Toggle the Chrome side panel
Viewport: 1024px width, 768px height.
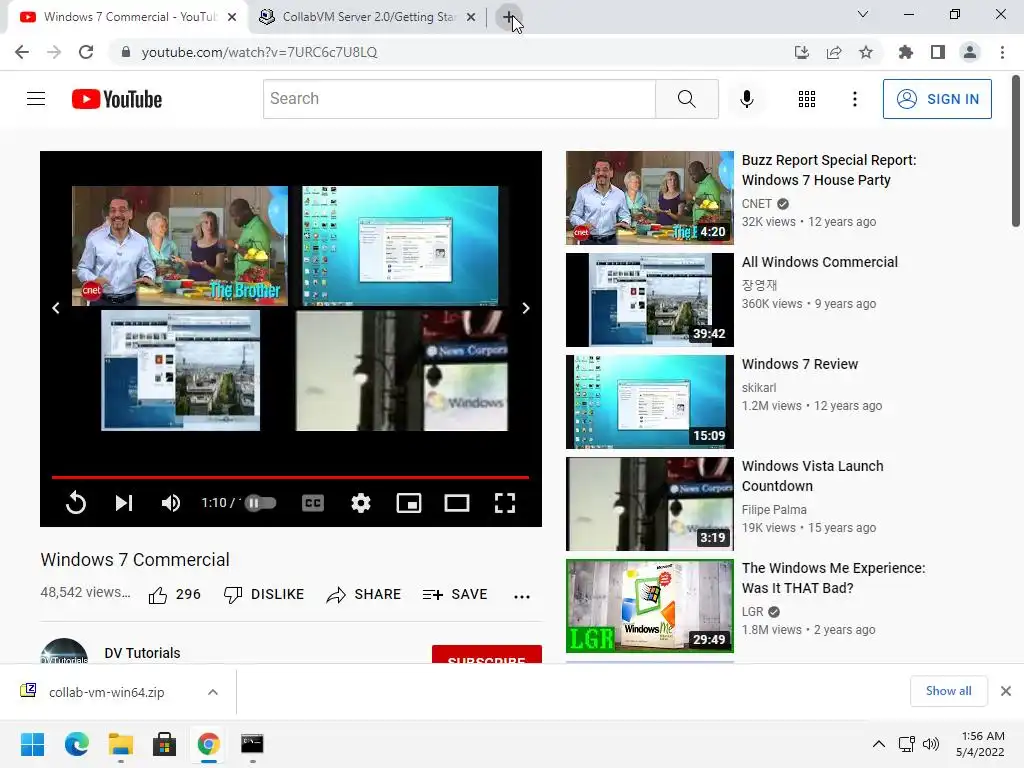(938, 52)
